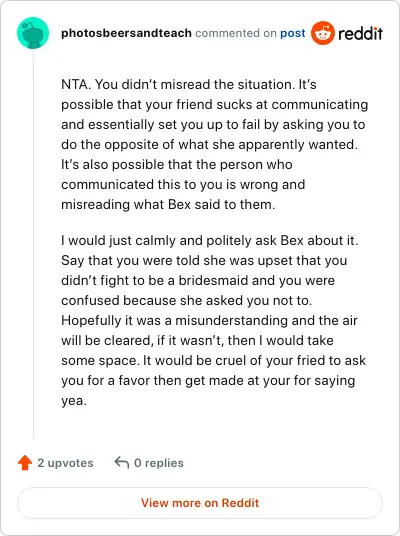Follow the blue "post" link
Image resolution: width=400 pixels, height=536 pixels.
click(293, 34)
